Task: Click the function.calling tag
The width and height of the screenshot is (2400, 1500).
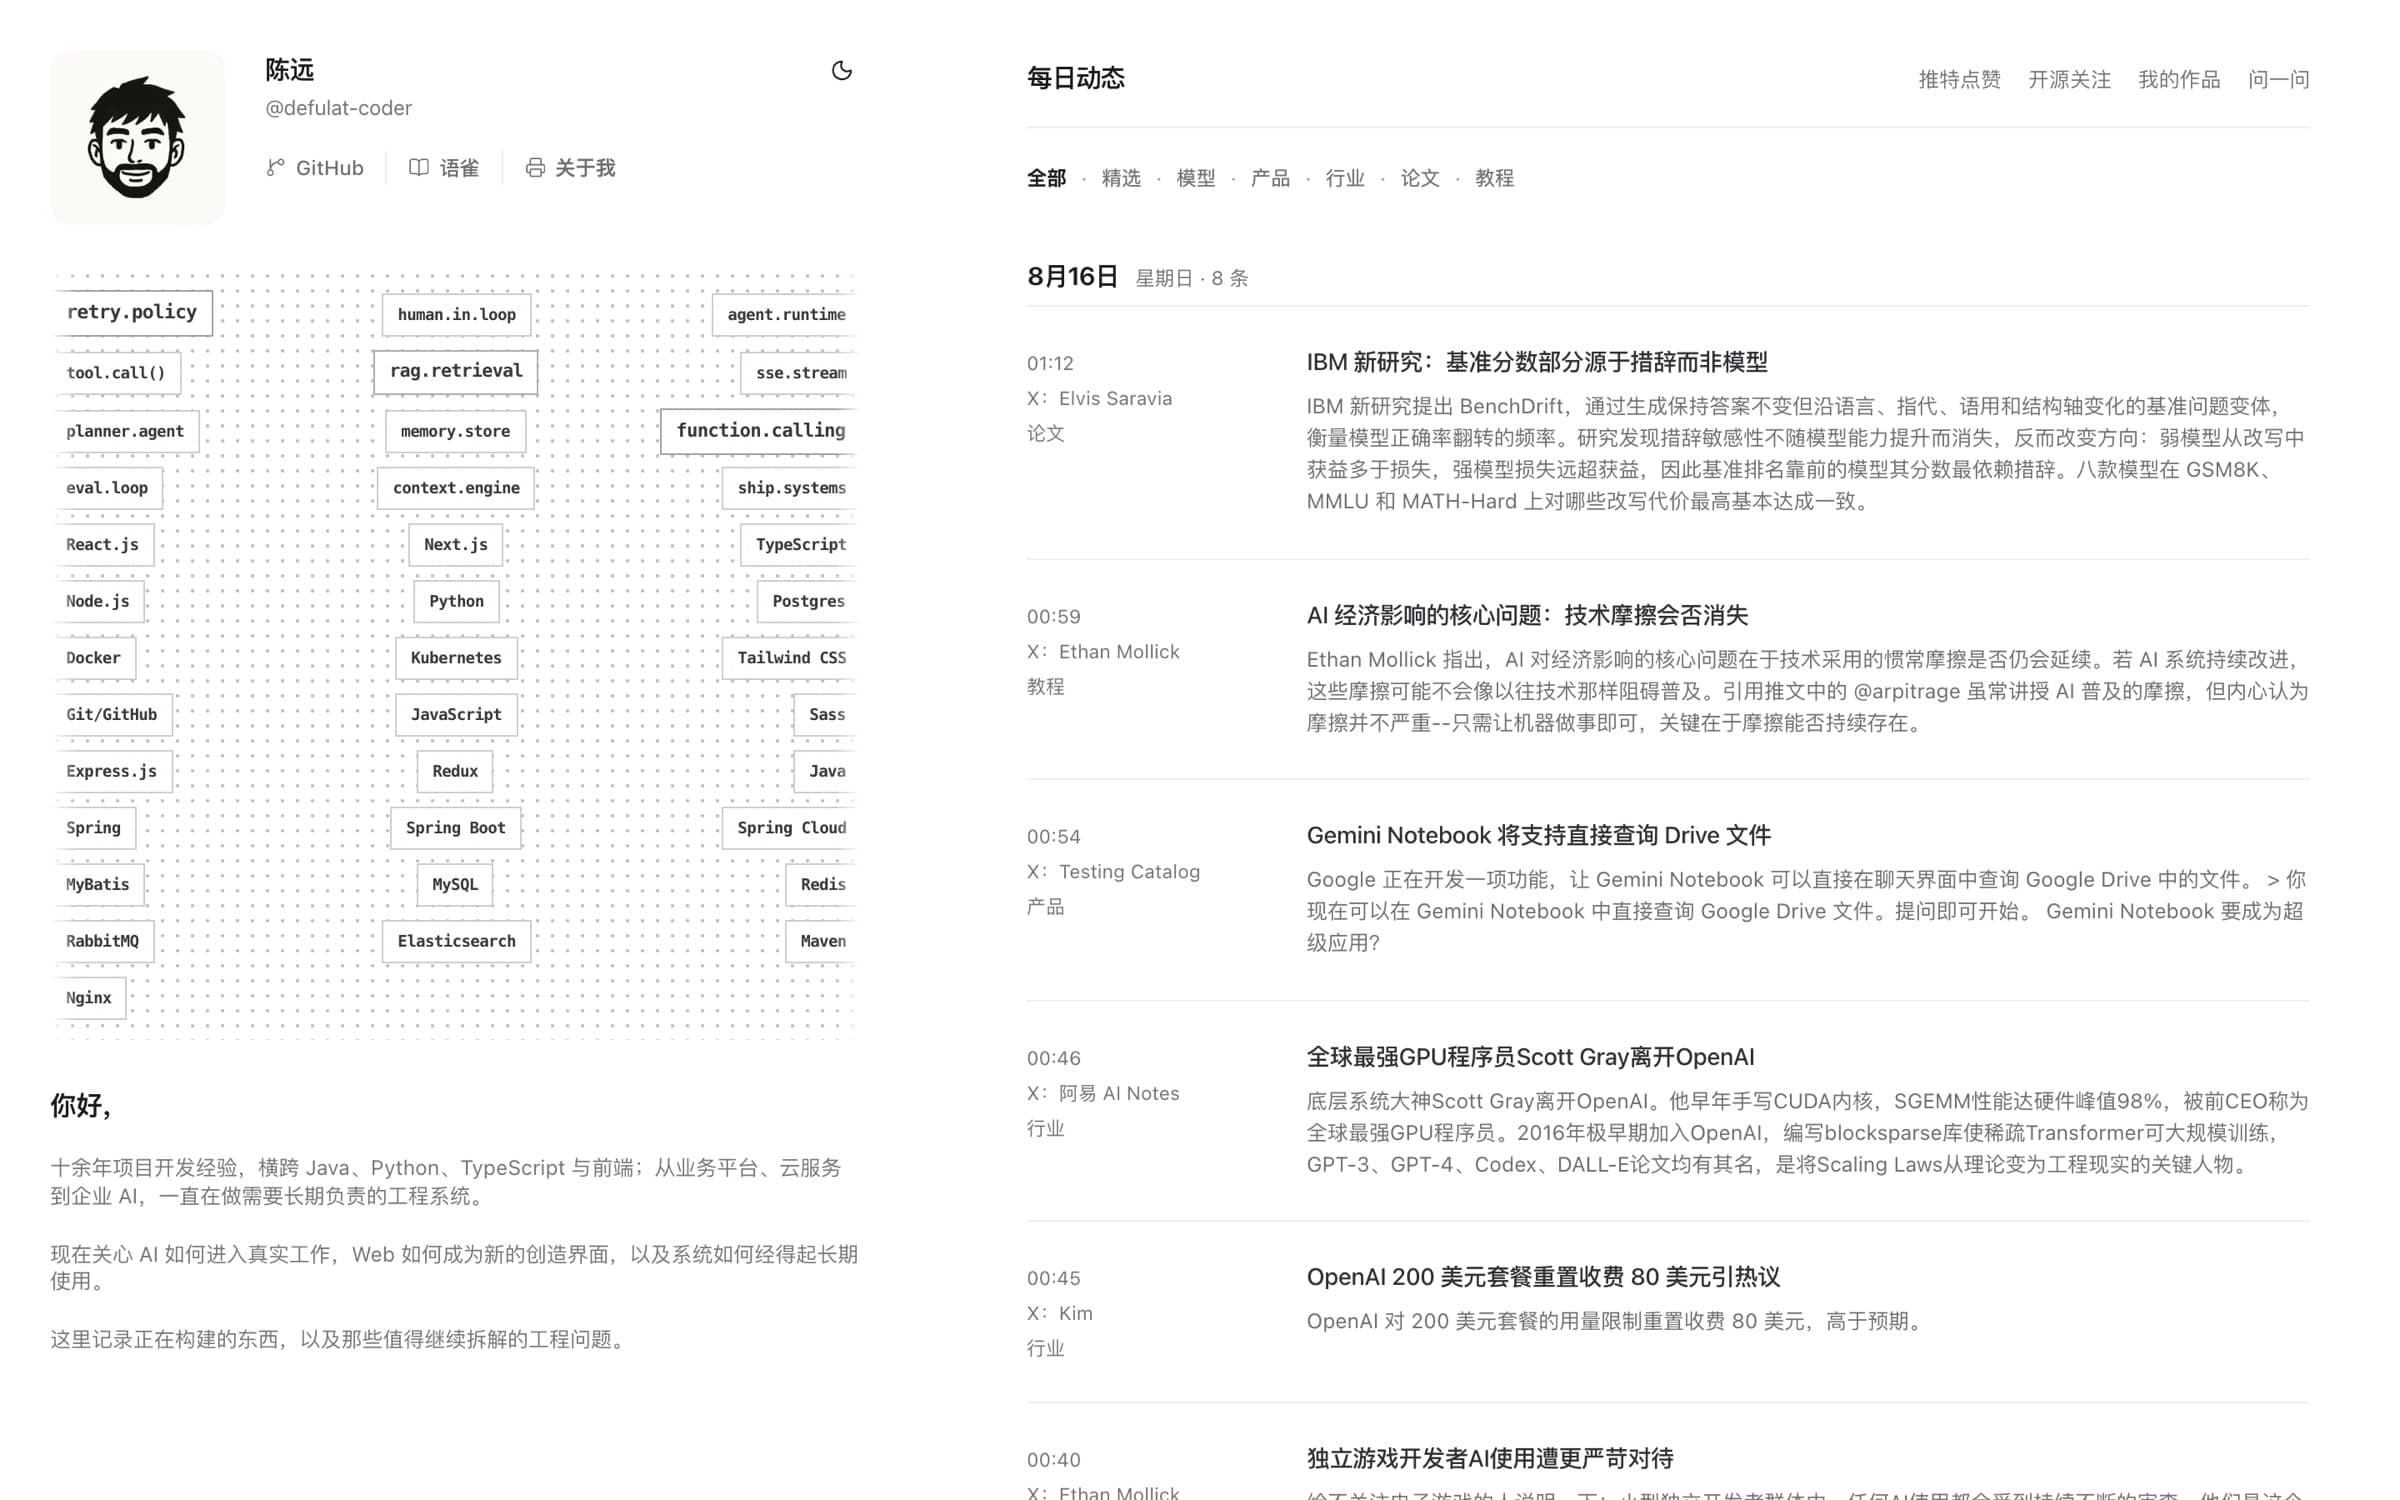Action: 760,431
